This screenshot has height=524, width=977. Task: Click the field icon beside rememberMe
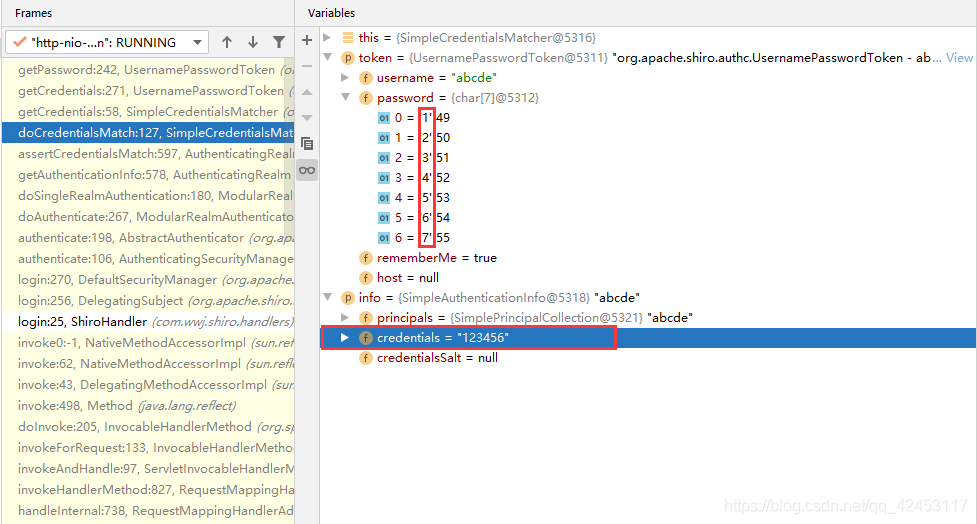[x=366, y=258]
